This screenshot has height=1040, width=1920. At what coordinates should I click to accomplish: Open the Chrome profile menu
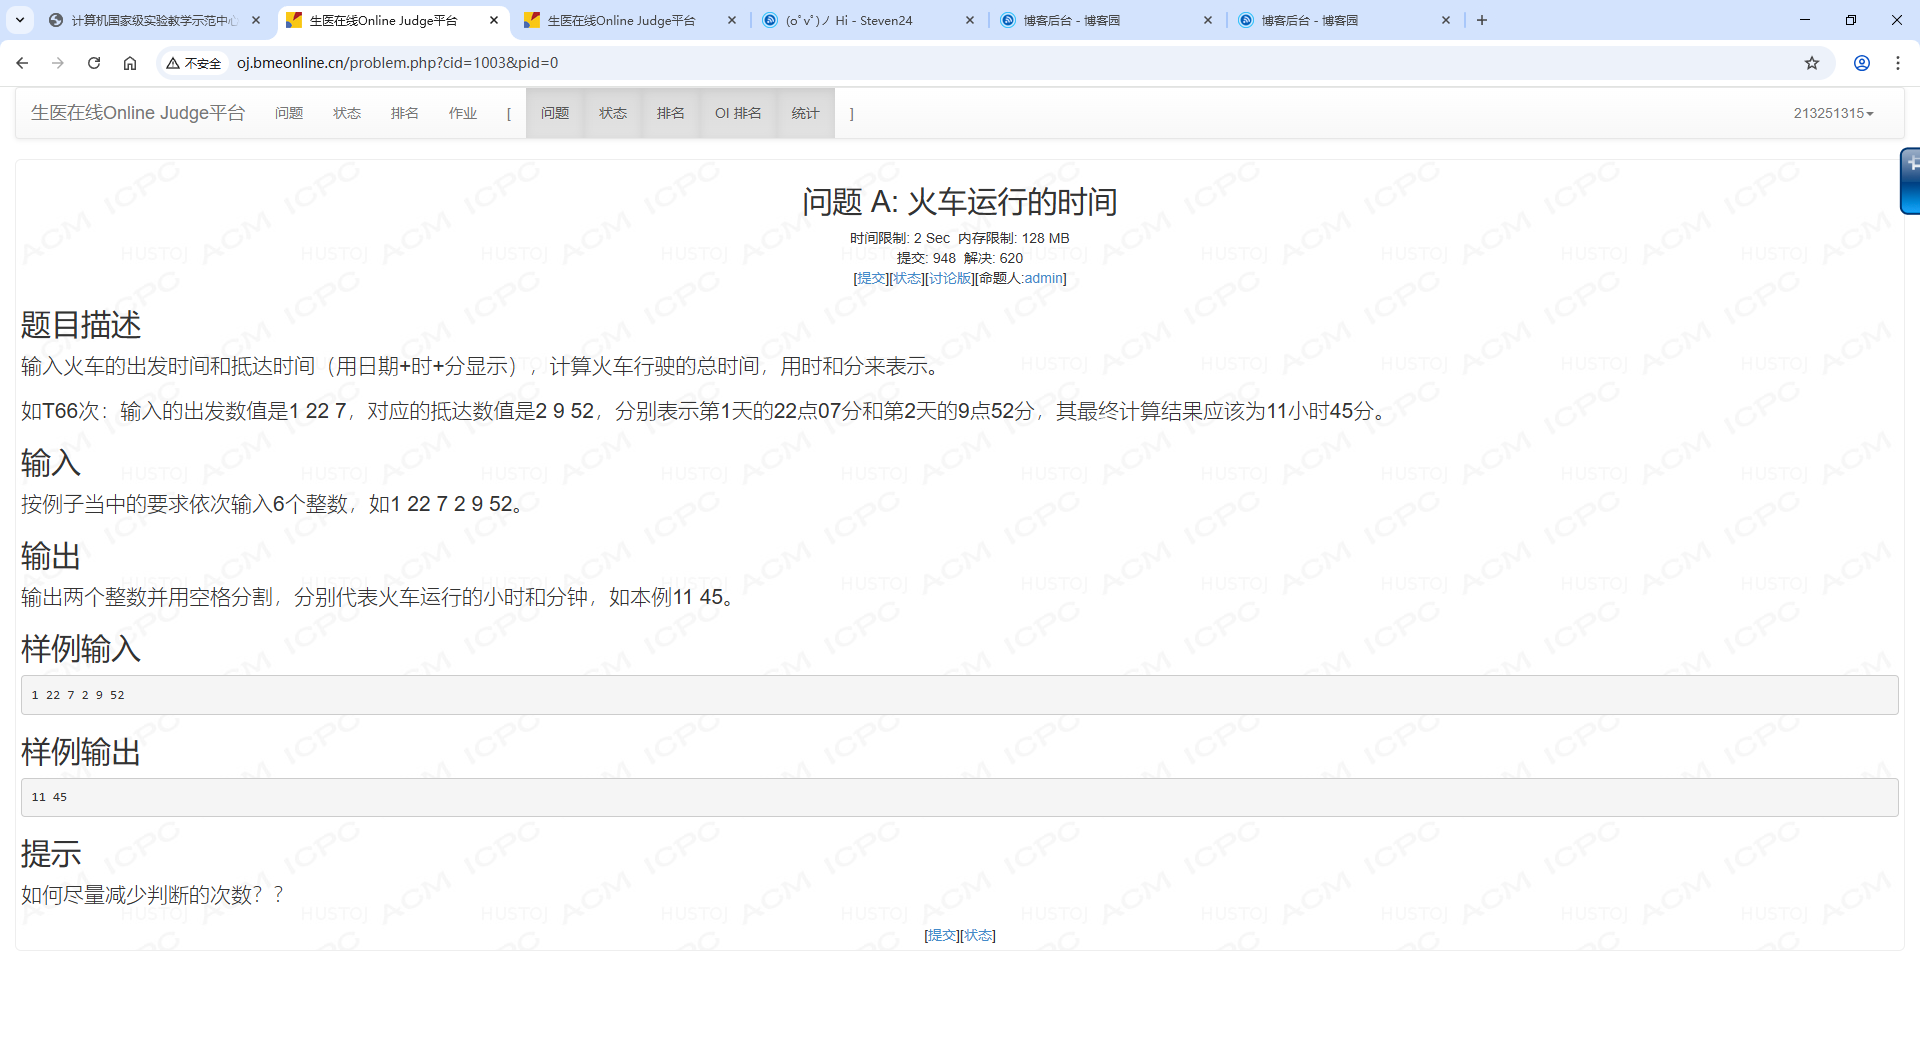[x=1862, y=63]
